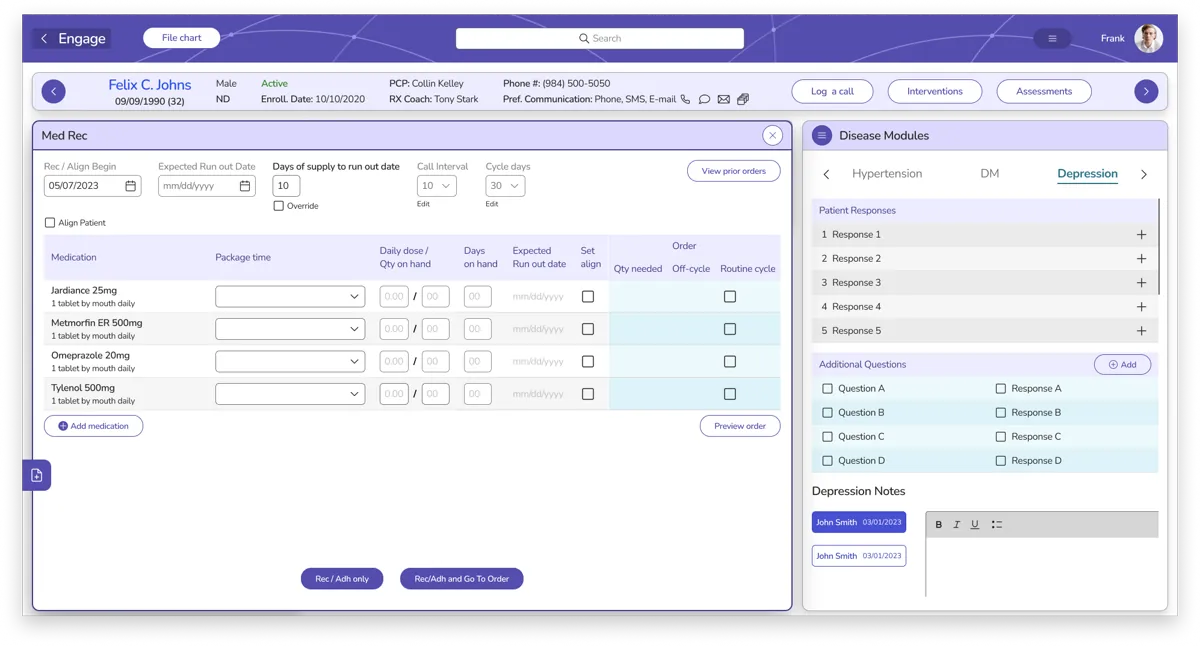Check the Response B checkbox
The image size is (1200, 646).
[1000, 413]
